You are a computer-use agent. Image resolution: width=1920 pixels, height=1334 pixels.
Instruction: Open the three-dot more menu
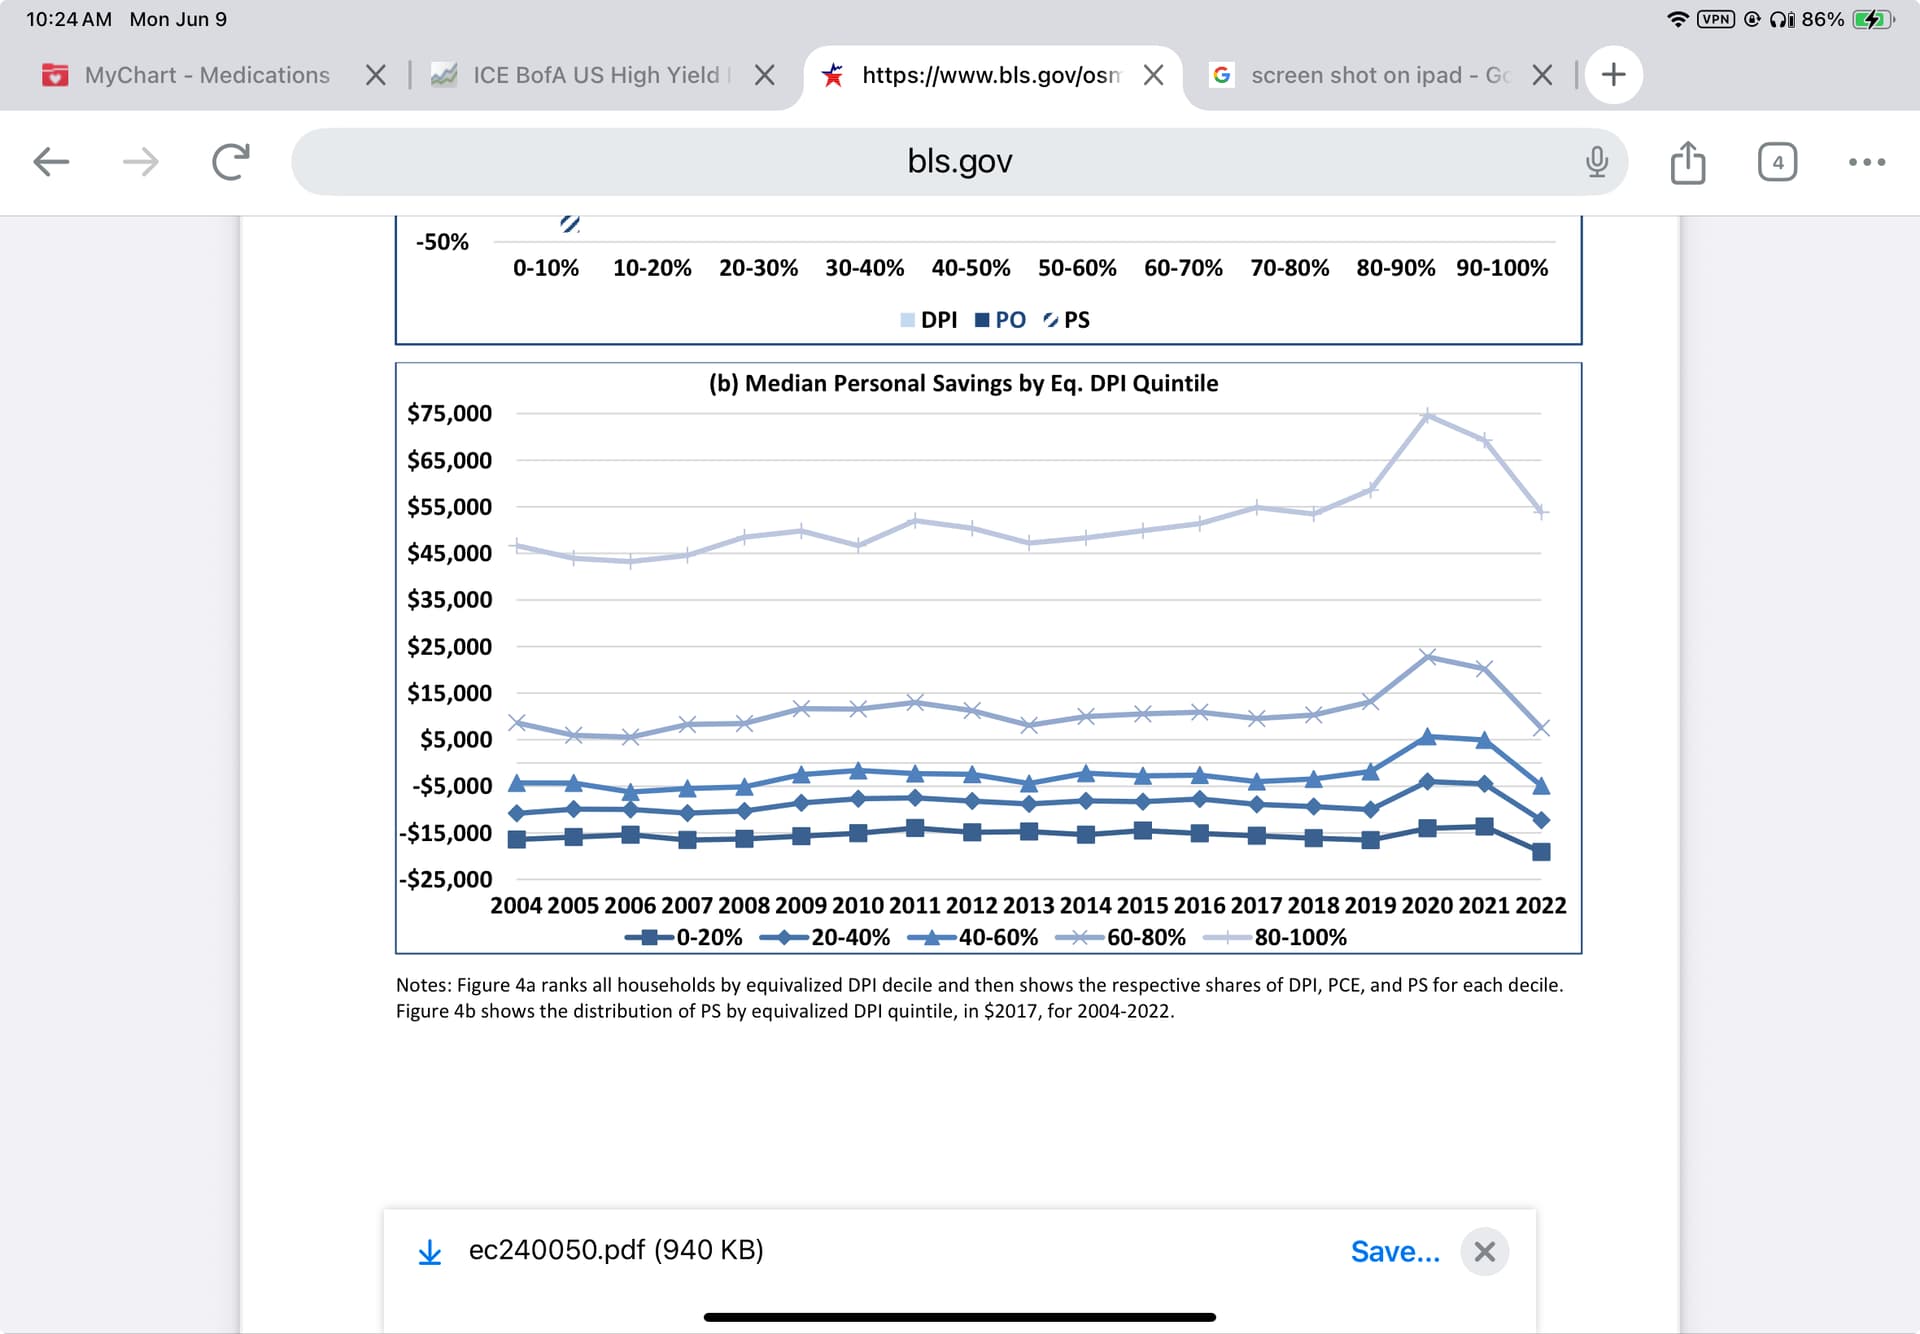point(1866,162)
